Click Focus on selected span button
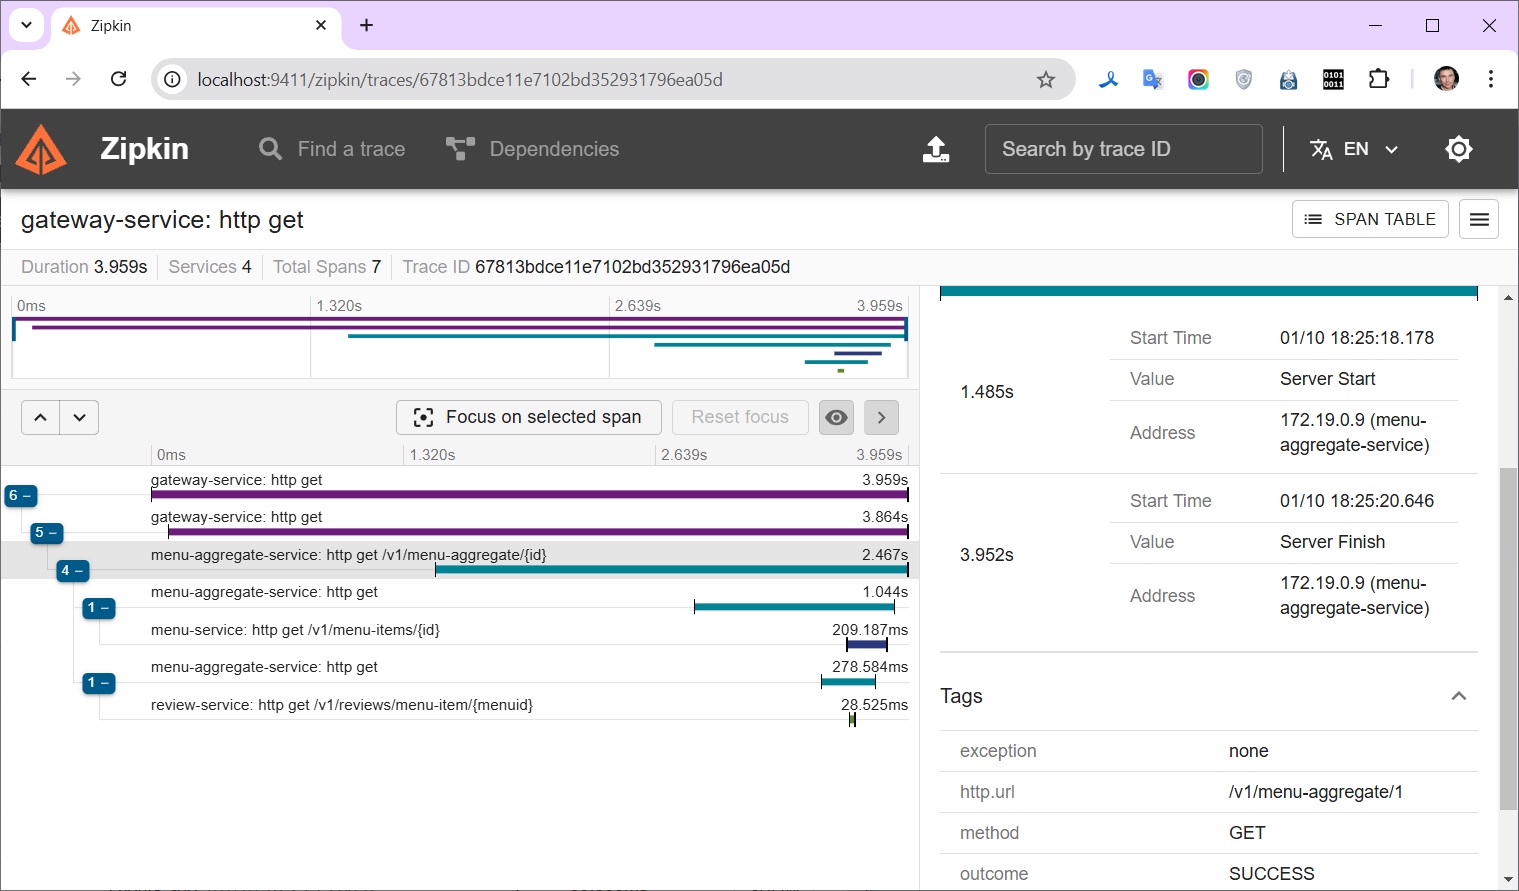 pos(528,417)
